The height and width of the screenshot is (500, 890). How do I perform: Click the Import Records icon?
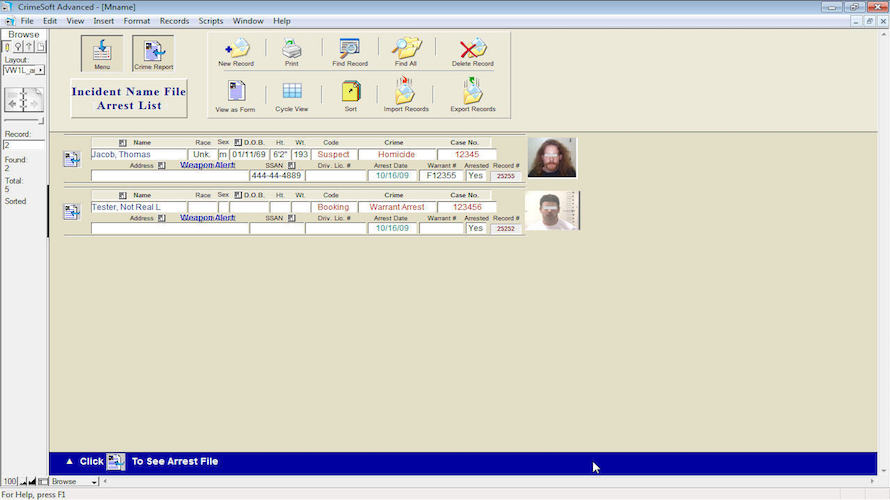click(405, 94)
